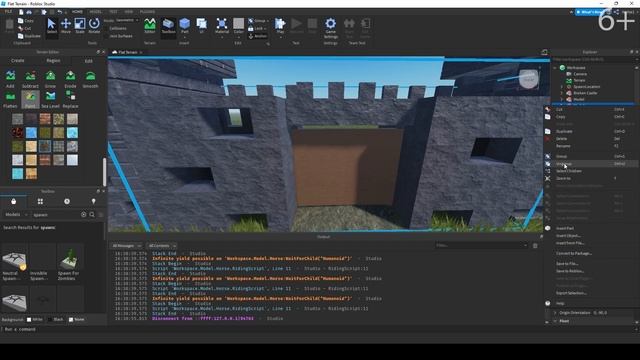The image size is (640, 360).
Task: Choose Insert Part in context menu
Action: [591, 228]
